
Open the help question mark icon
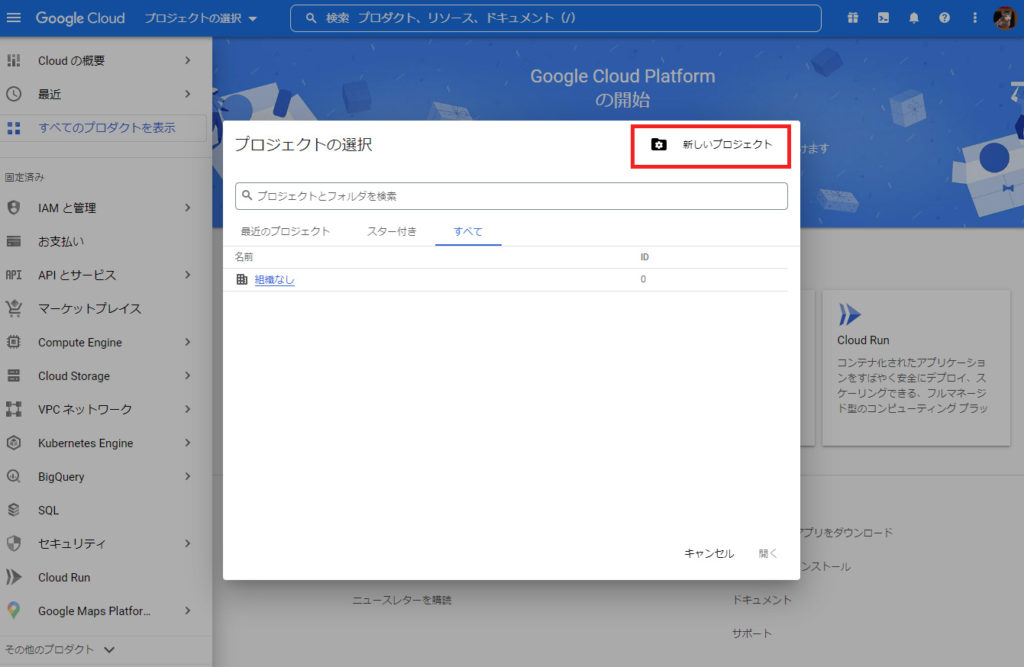pyautogui.click(x=944, y=18)
